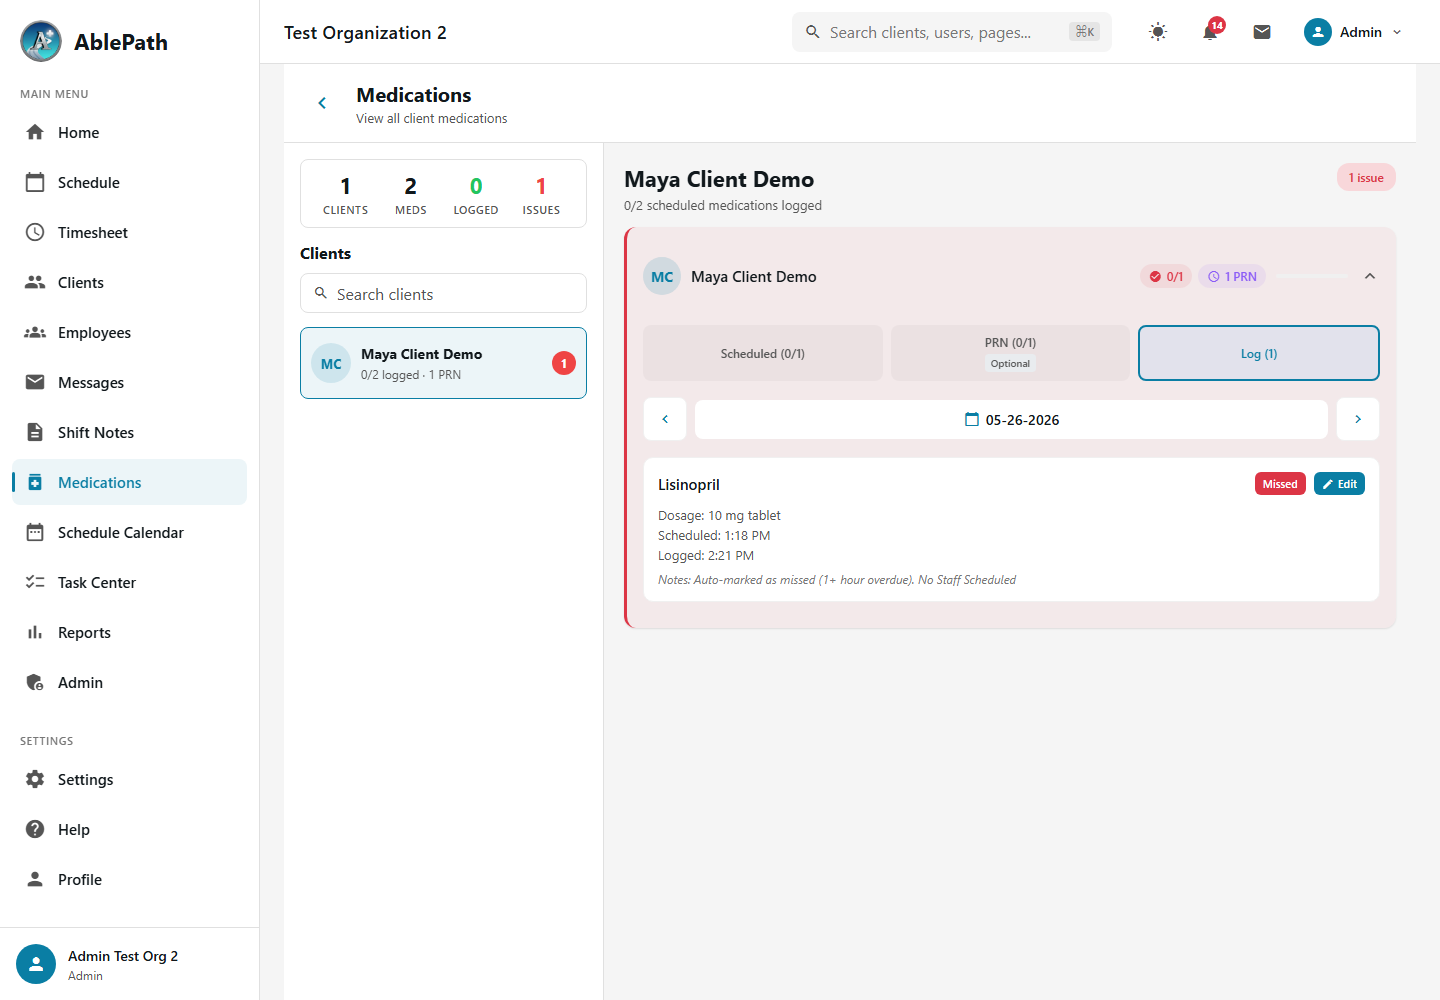Click the Missed status badge
Screen dimensions: 1440x1000
pos(1280,484)
